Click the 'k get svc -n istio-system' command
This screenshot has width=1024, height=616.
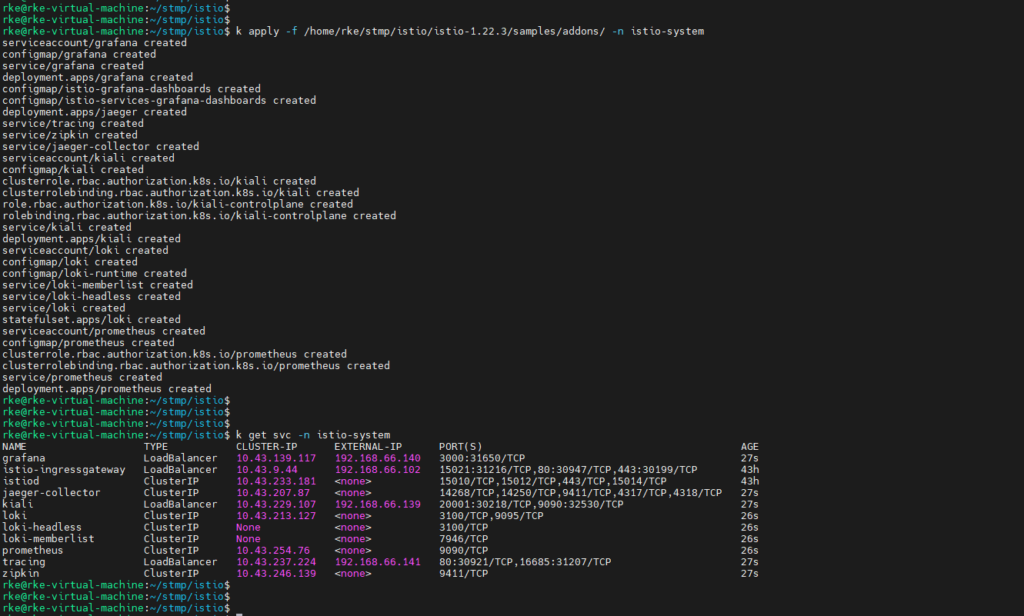point(313,435)
